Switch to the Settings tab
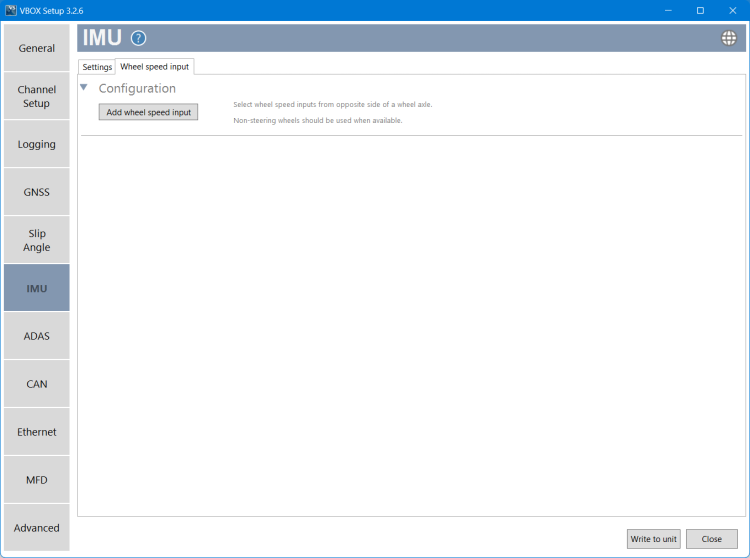 click(97, 67)
